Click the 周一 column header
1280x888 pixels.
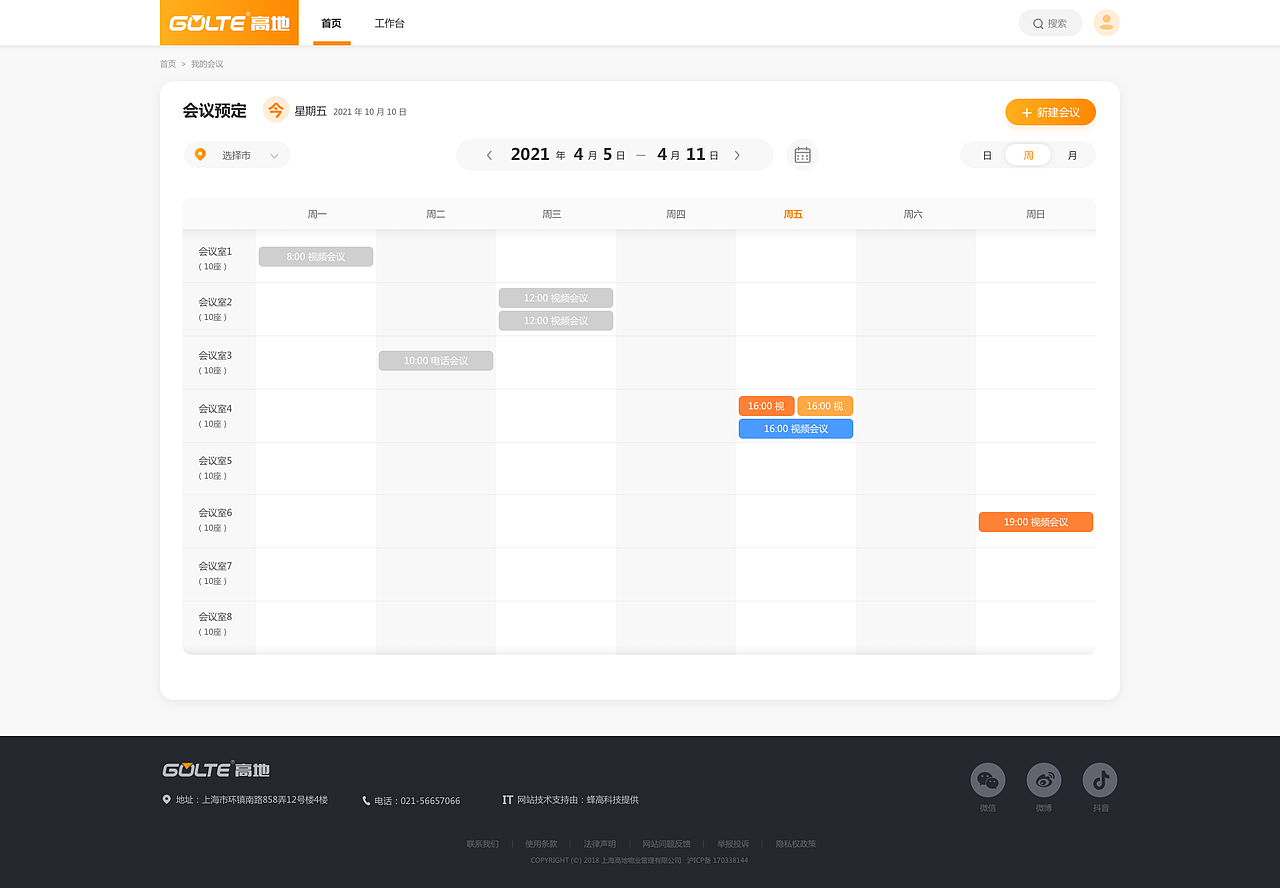click(x=317, y=214)
